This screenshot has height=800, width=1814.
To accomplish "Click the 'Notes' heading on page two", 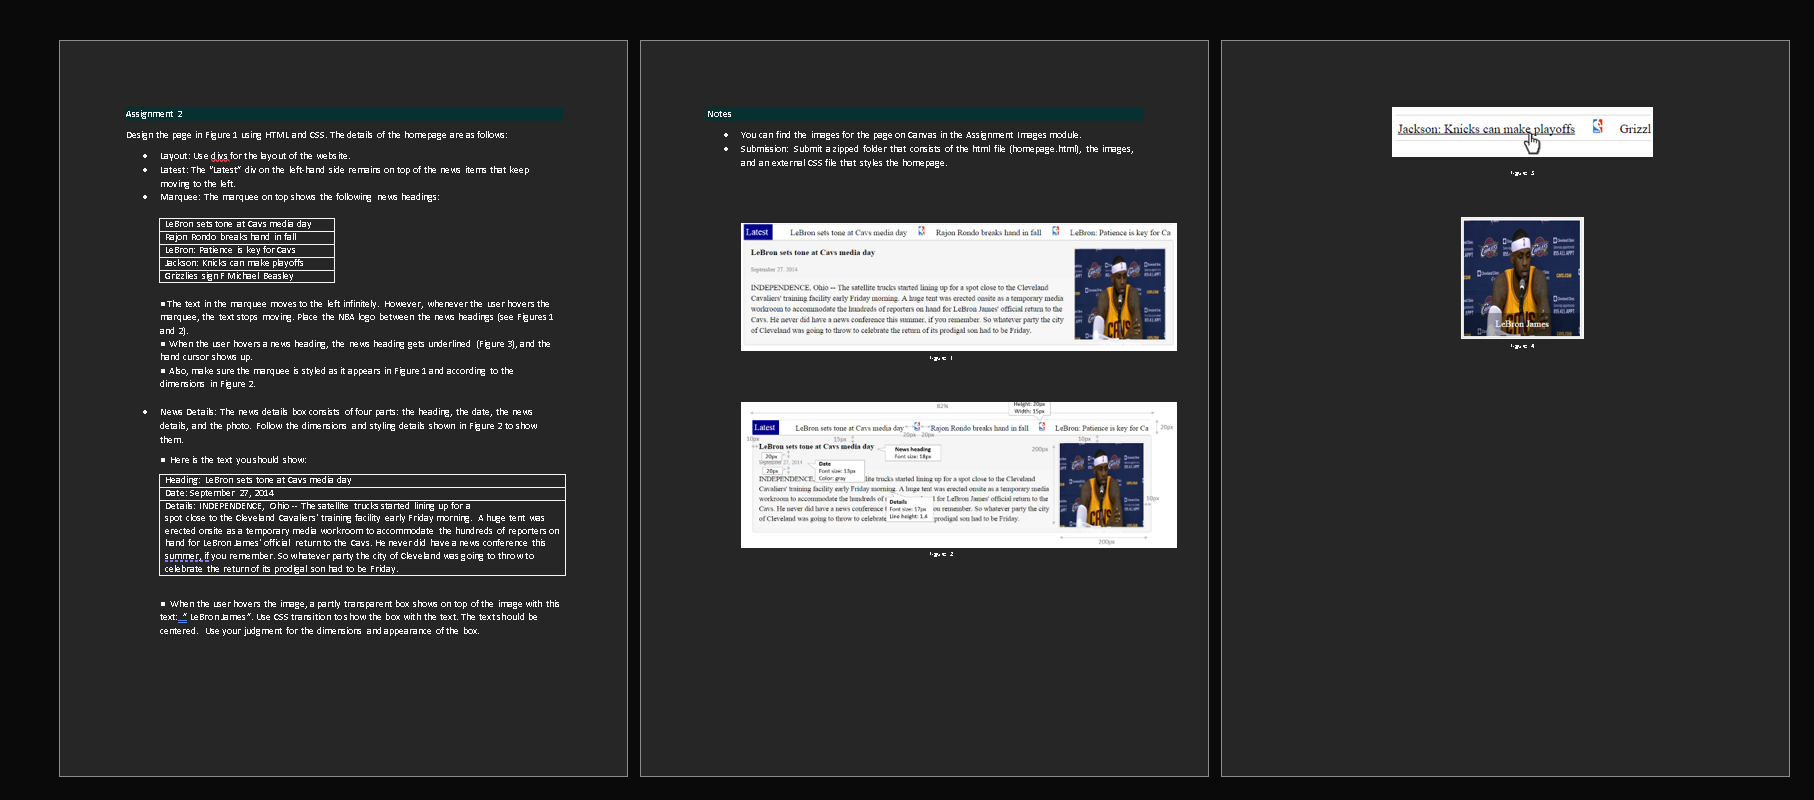I will coord(719,114).
